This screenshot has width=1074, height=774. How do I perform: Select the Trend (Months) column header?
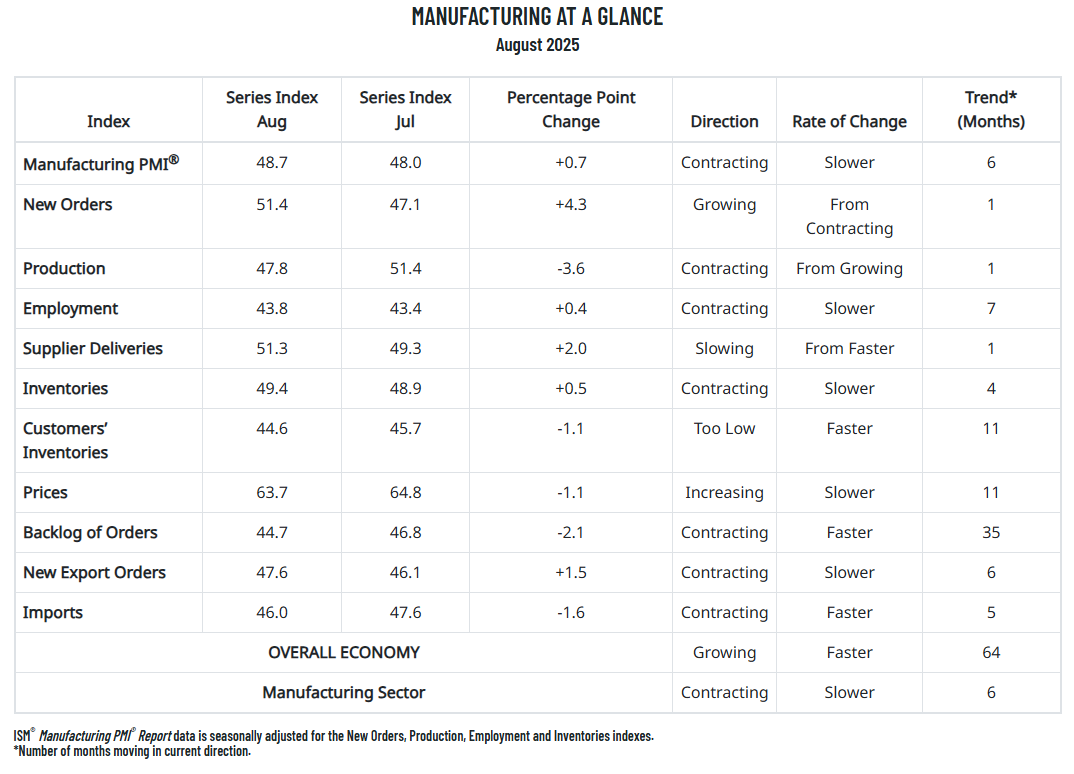click(x=991, y=109)
